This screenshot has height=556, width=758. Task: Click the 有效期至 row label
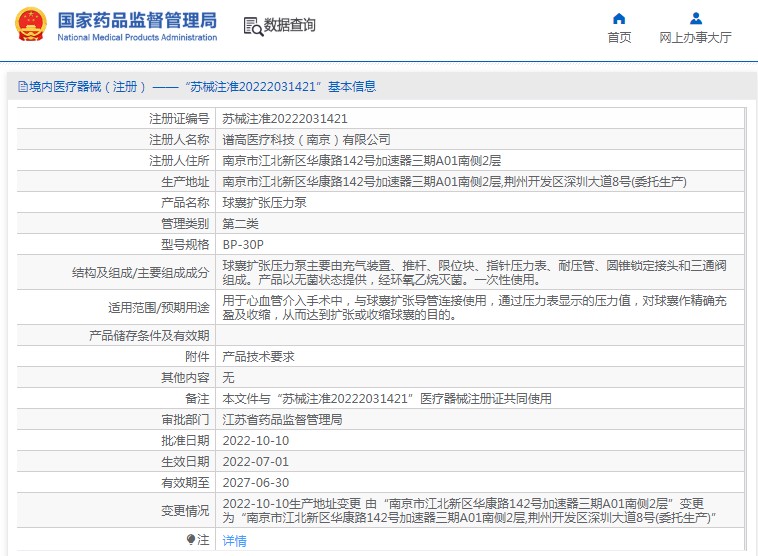(x=185, y=483)
